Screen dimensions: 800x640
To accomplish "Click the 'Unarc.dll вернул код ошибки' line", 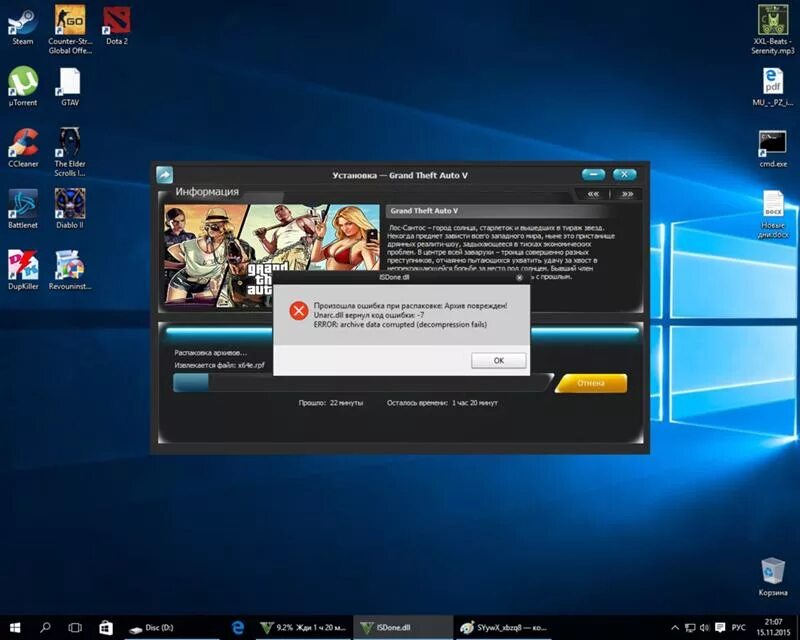I will point(368,315).
